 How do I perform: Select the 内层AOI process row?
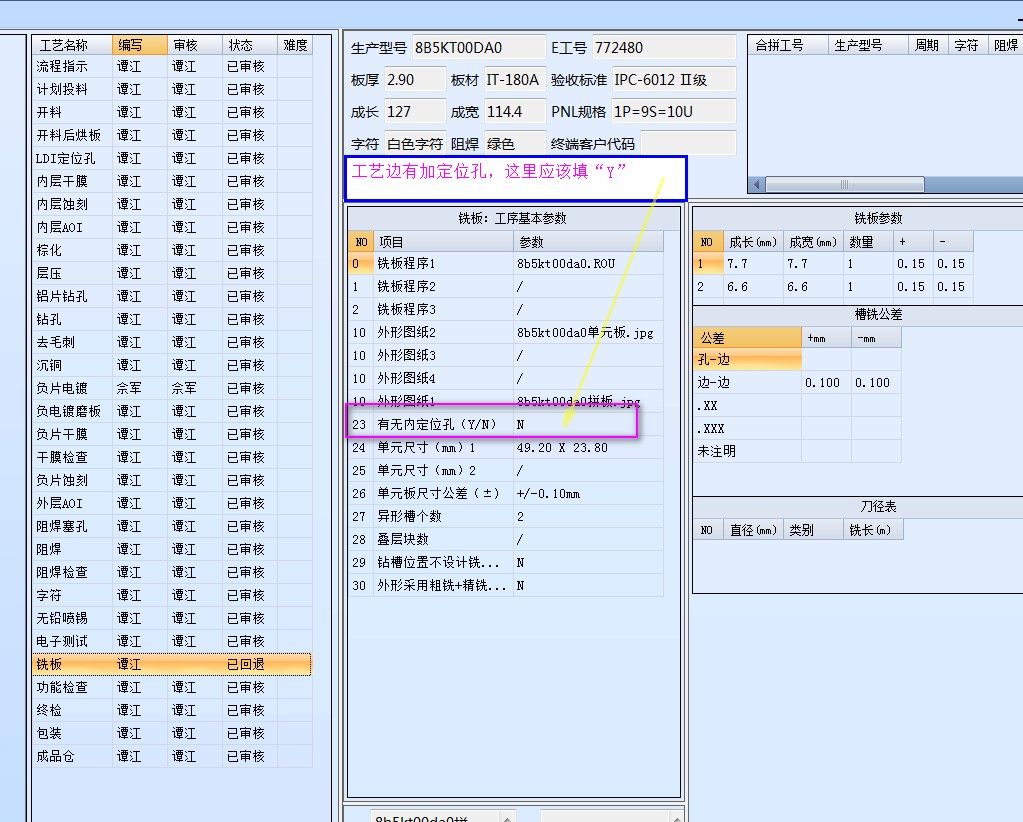[x=172, y=227]
